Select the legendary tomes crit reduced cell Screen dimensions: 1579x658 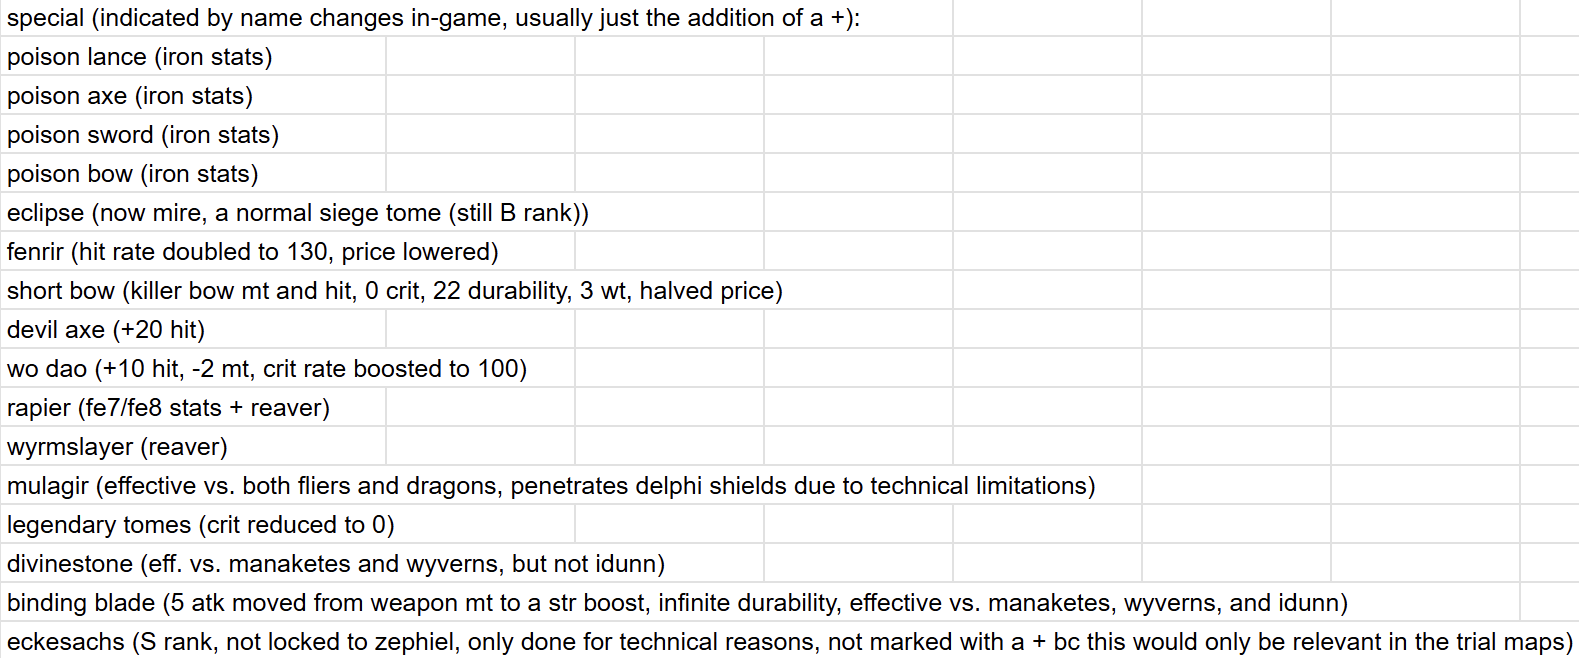tap(200, 525)
